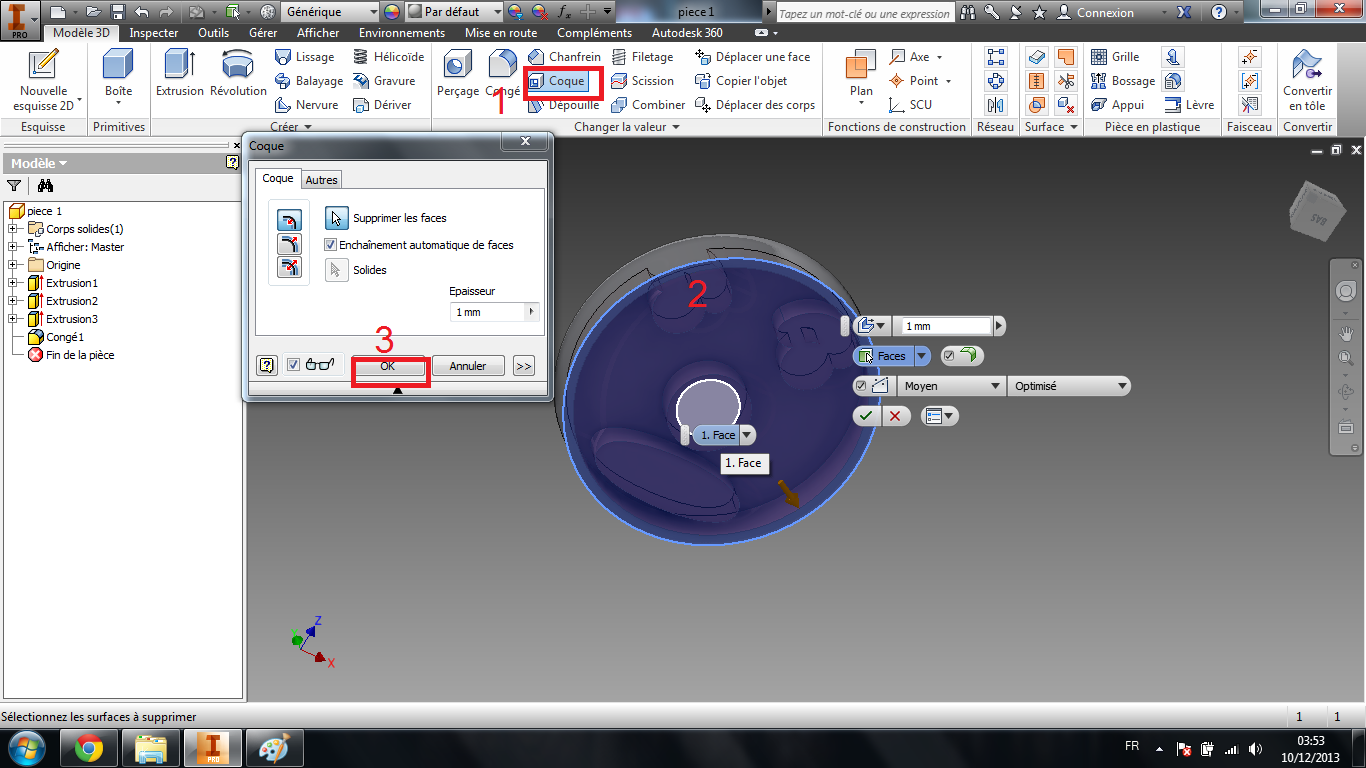
Task: Cancel with red X in mini-toolbar
Action: point(895,416)
